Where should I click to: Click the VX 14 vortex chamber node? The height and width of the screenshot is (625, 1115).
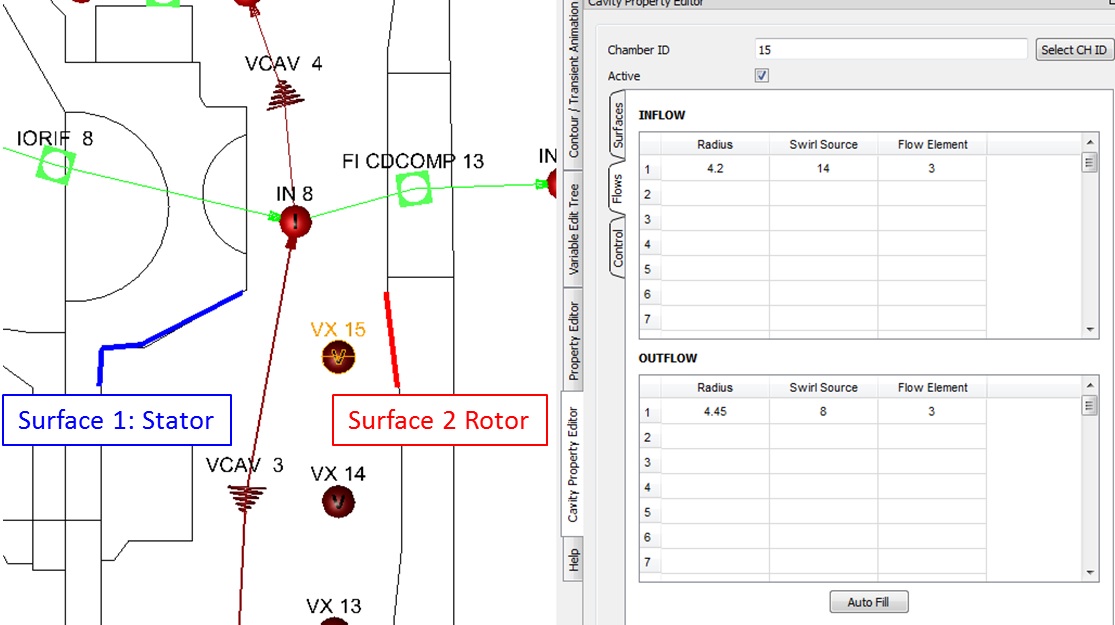pyautogui.click(x=338, y=502)
